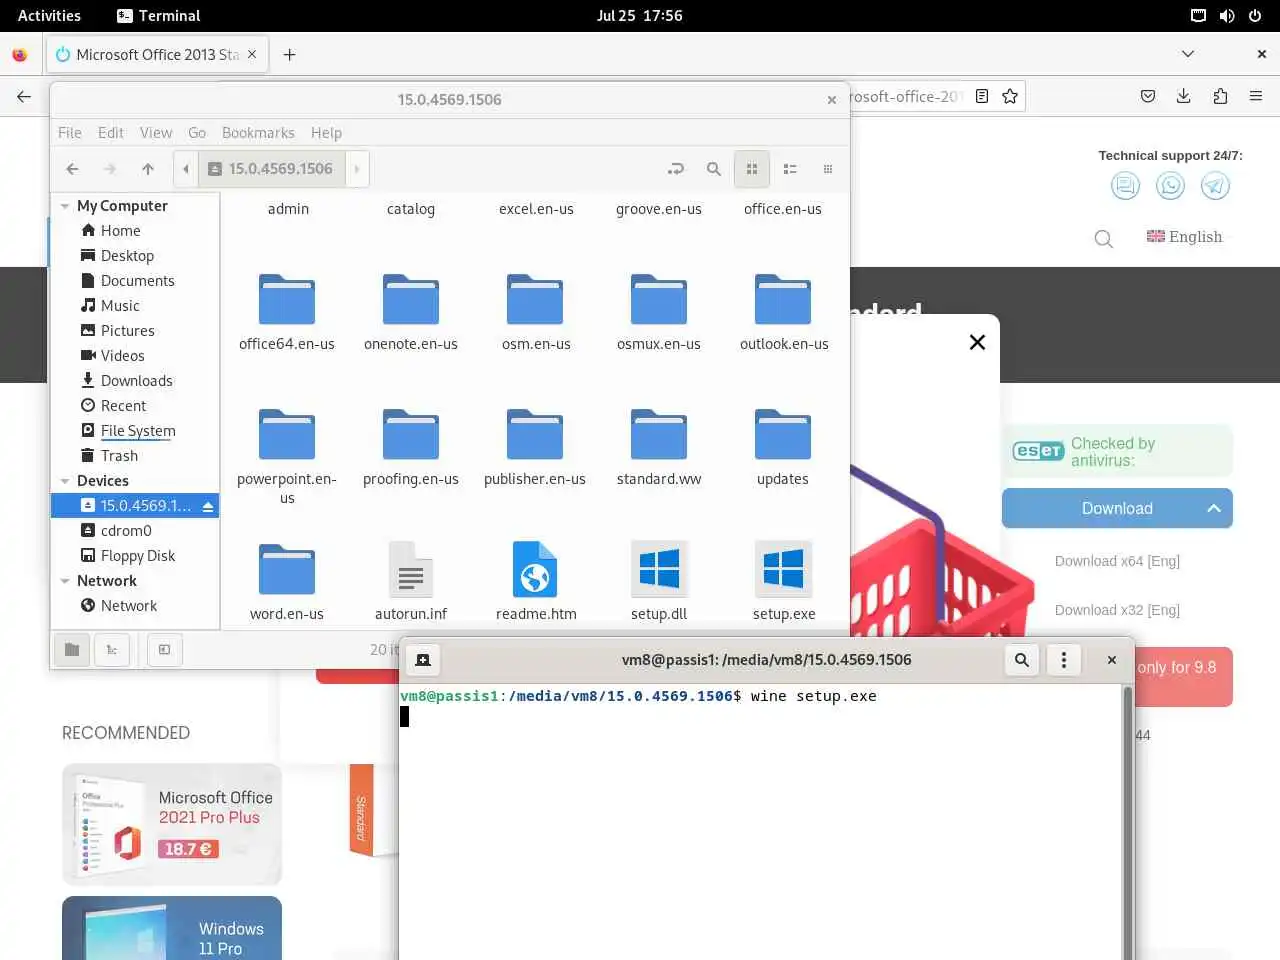The image size is (1280, 960).
Task: Open the outlook.en-us folder
Action: coord(783,312)
